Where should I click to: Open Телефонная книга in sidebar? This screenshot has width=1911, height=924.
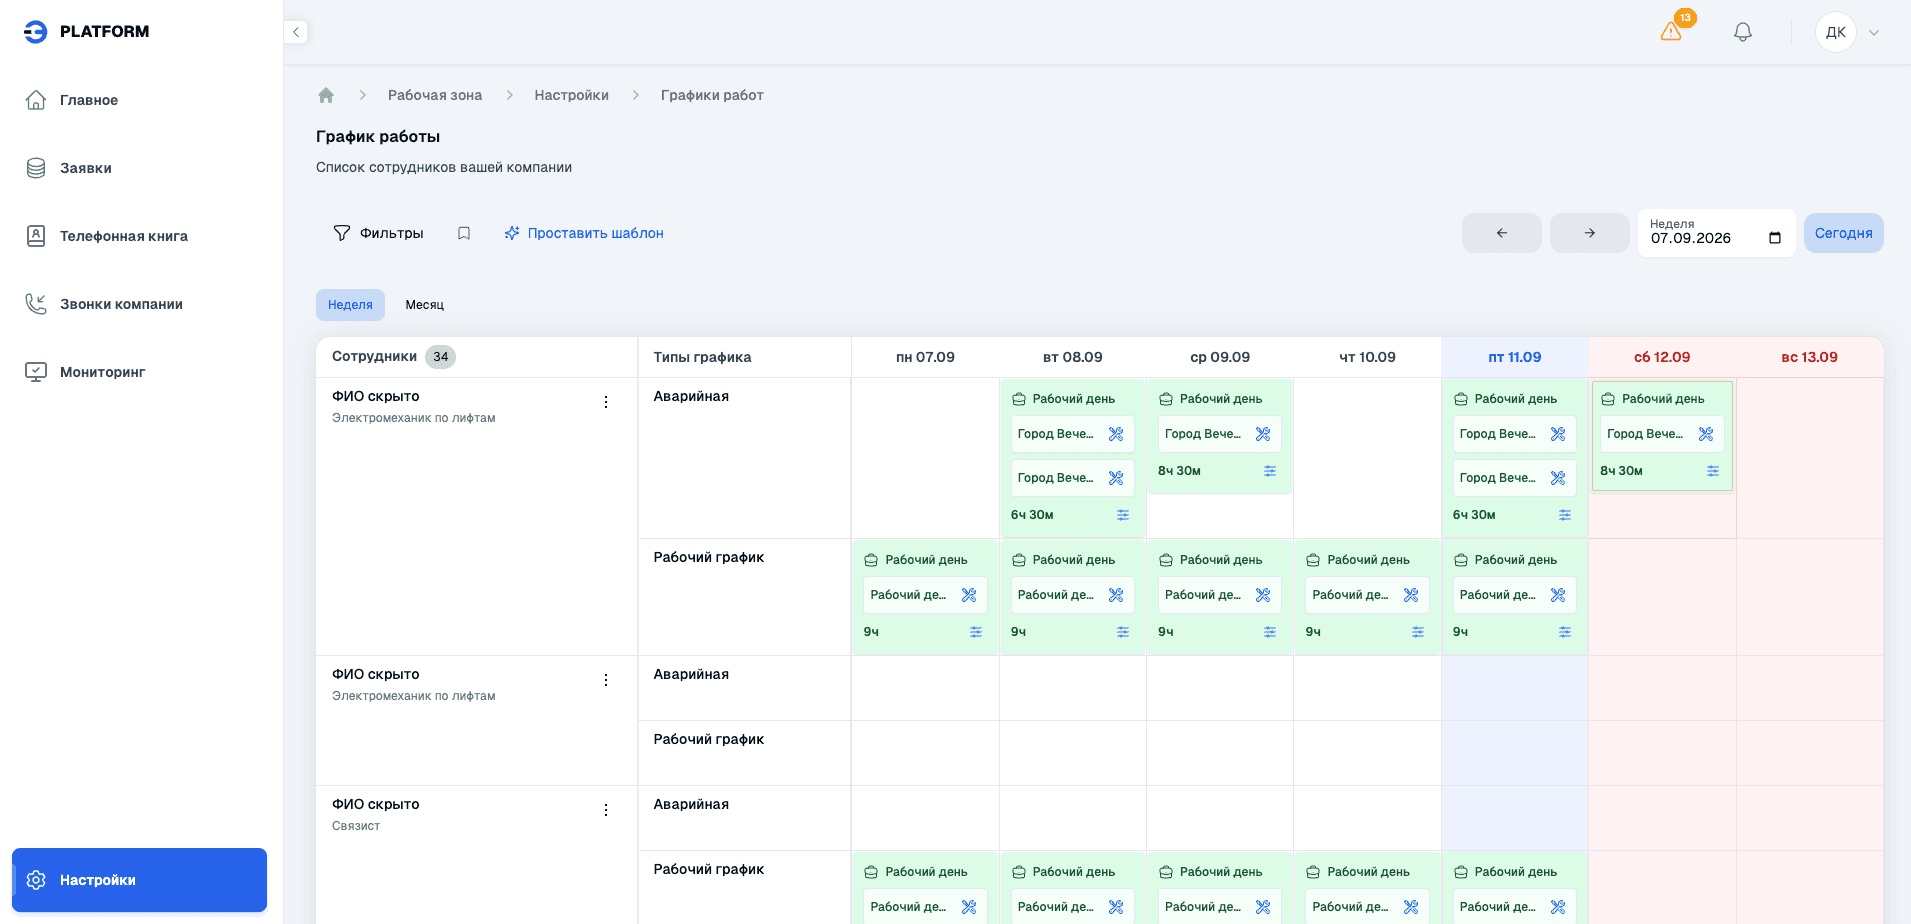pos(141,236)
